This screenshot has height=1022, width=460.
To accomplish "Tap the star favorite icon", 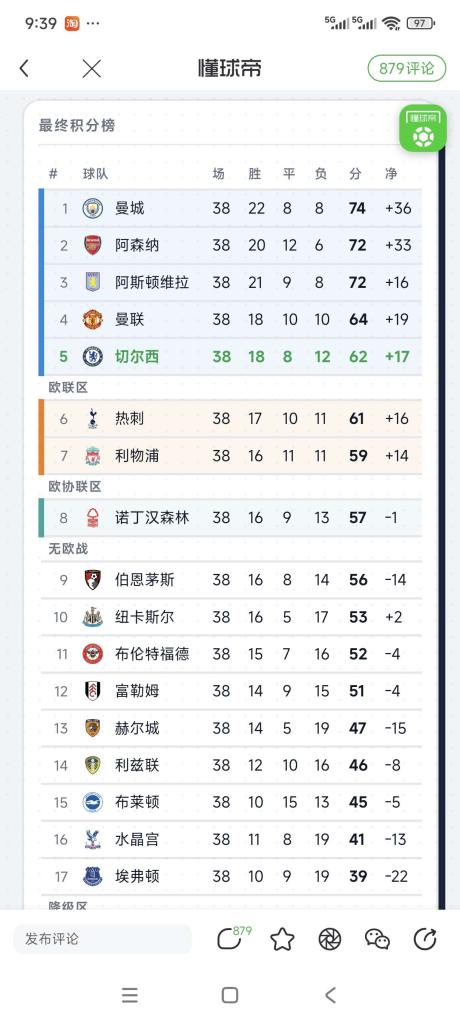I will tap(282, 939).
